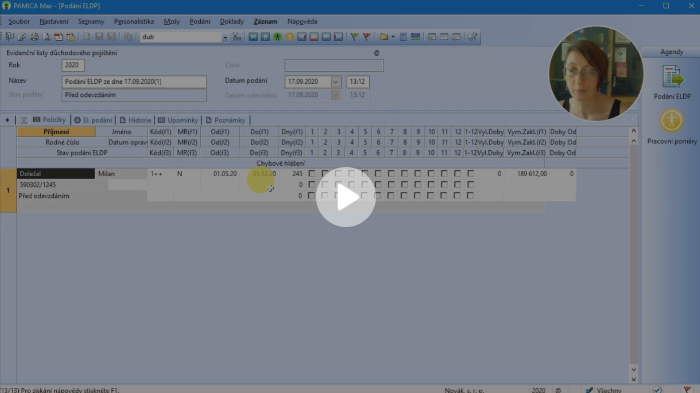Tick the month 1 checkbox in Doležal's first row
Viewport: 700px width, 393px height.
(312, 173)
